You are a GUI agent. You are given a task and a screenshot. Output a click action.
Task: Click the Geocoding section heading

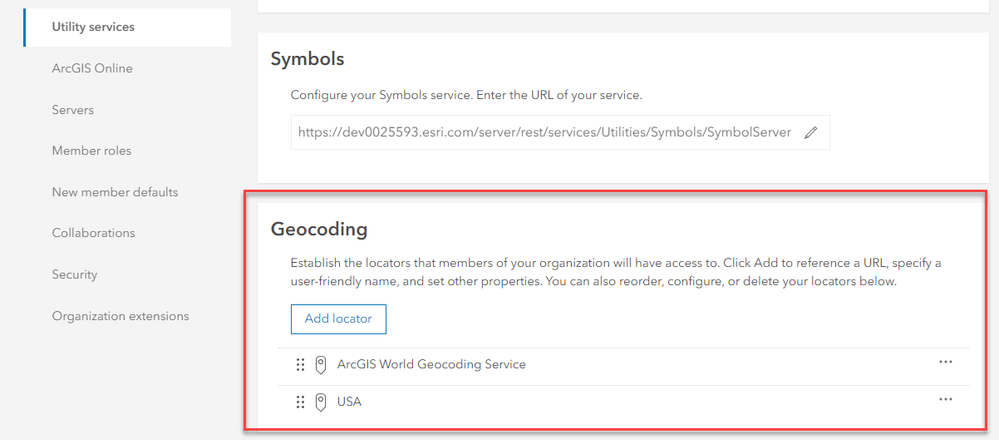(319, 229)
